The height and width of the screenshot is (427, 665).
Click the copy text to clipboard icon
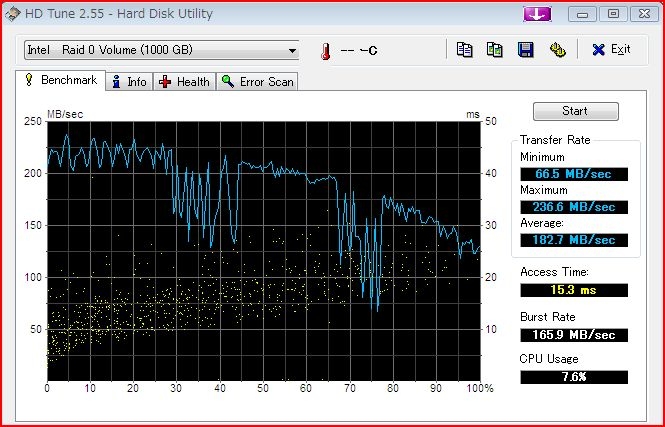tap(464, 50)
